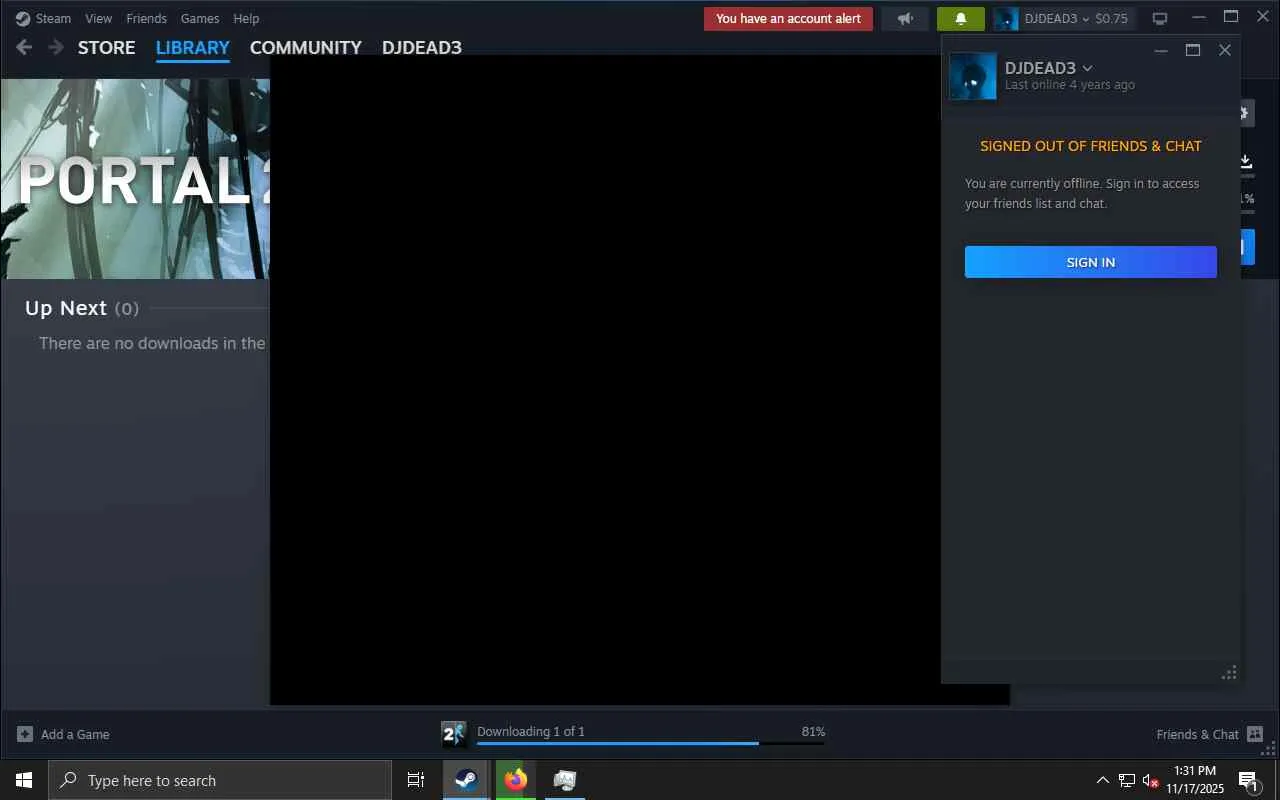The width and height of the screenshot is (1280, 800).
Task: Click the red account alert button
Action: pos(789,19)
